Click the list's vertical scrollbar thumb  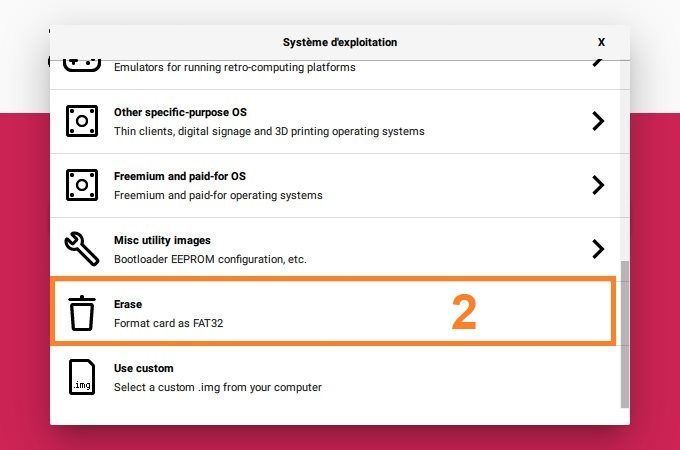[x=624, y=334]
